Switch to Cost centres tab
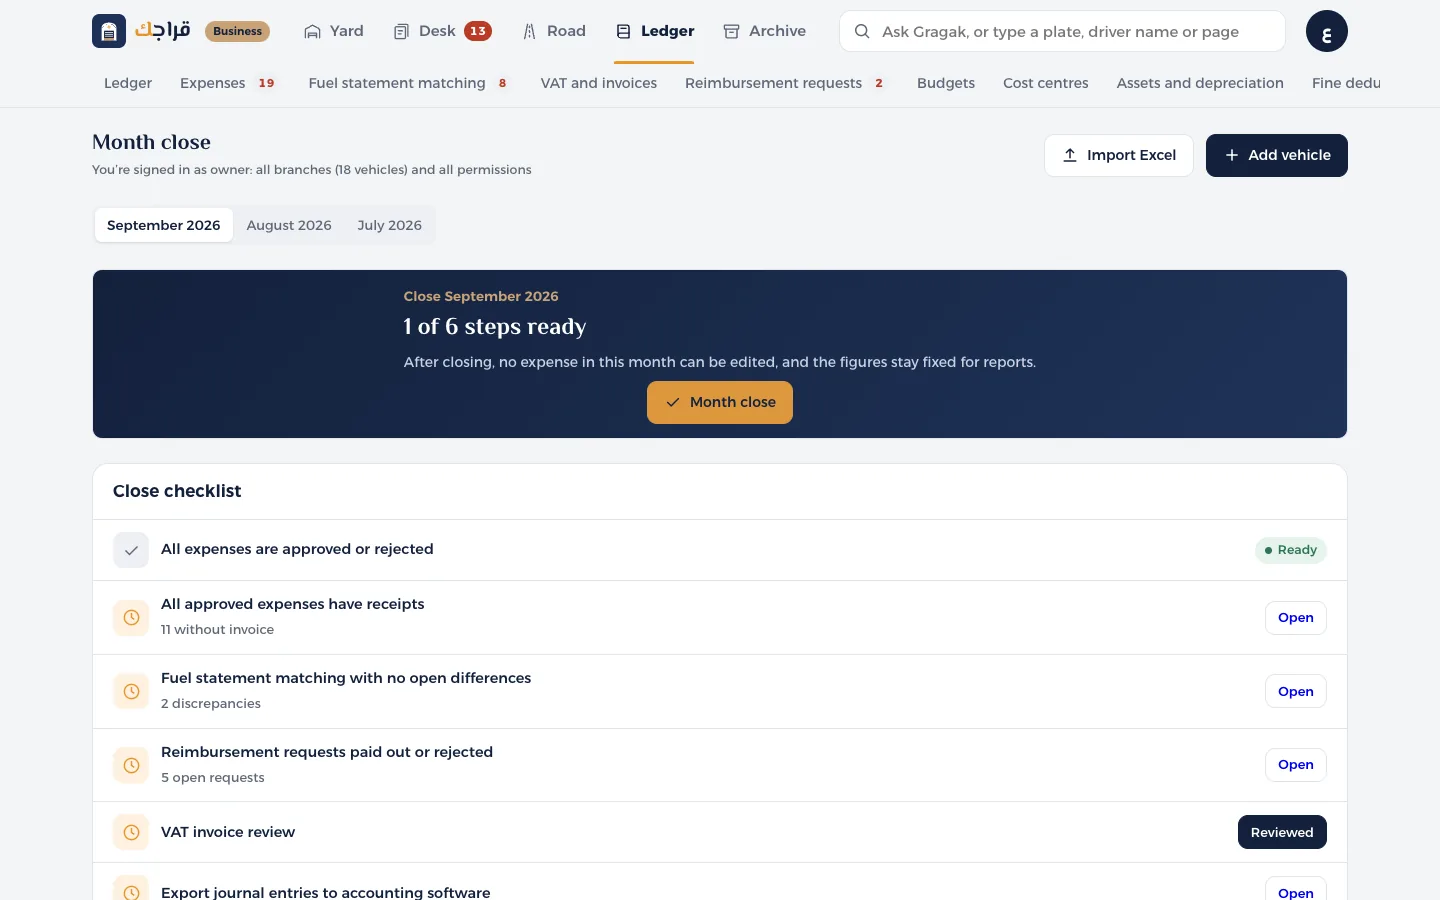1440x900 pixels. 1046,83
